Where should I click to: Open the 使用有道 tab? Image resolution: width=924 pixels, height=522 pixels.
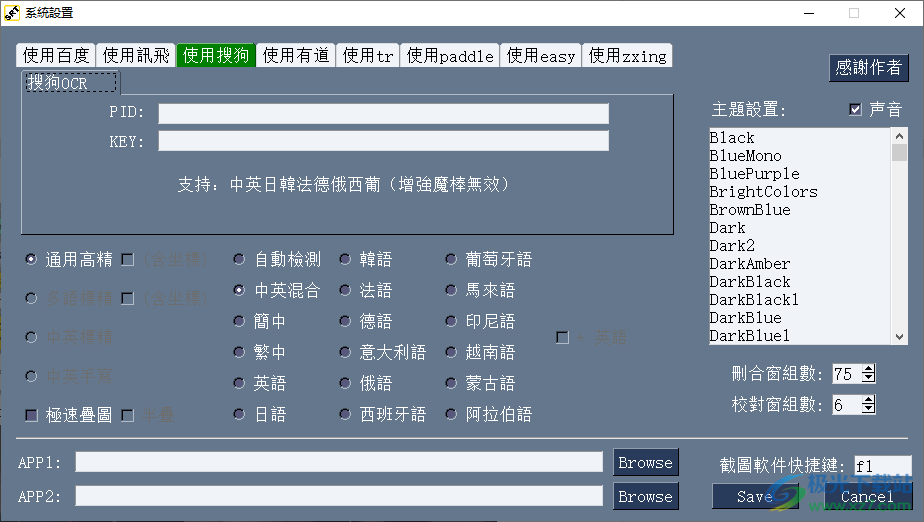click(x=296, y=55)
